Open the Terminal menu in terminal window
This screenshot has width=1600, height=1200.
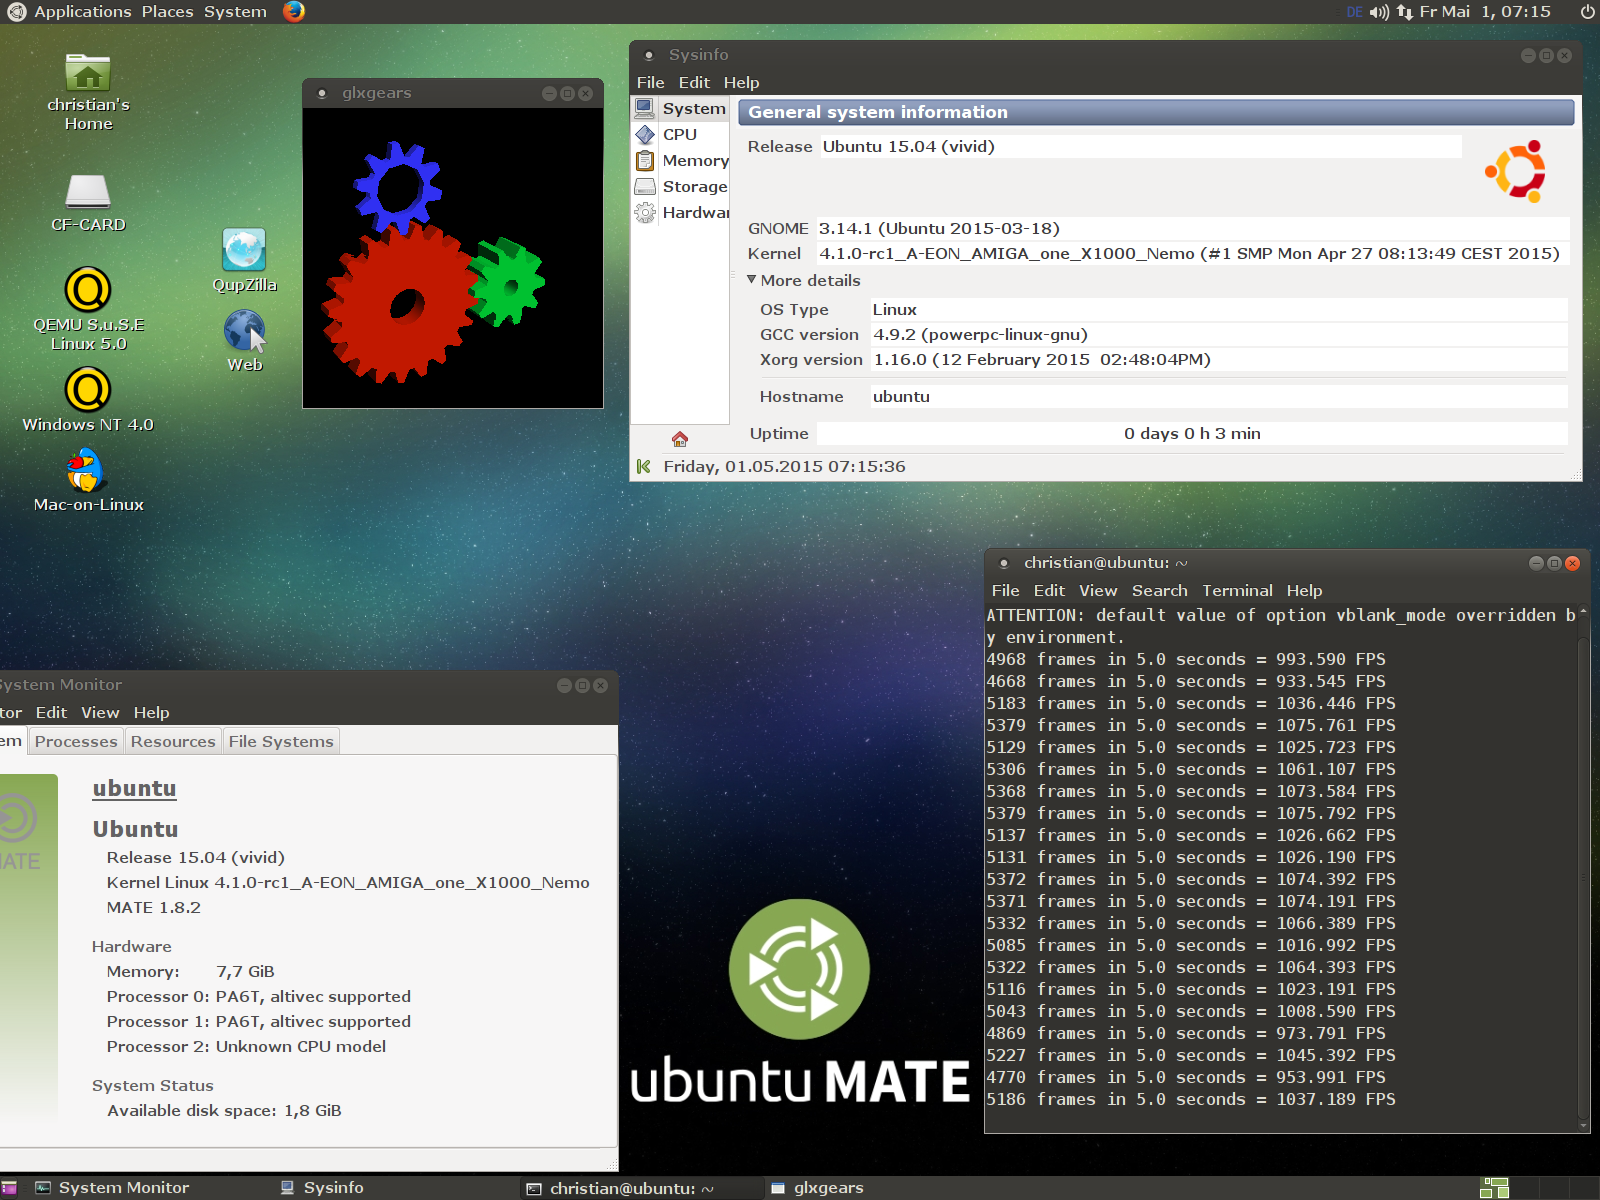pyautogui.click(x=1237, y=590)
